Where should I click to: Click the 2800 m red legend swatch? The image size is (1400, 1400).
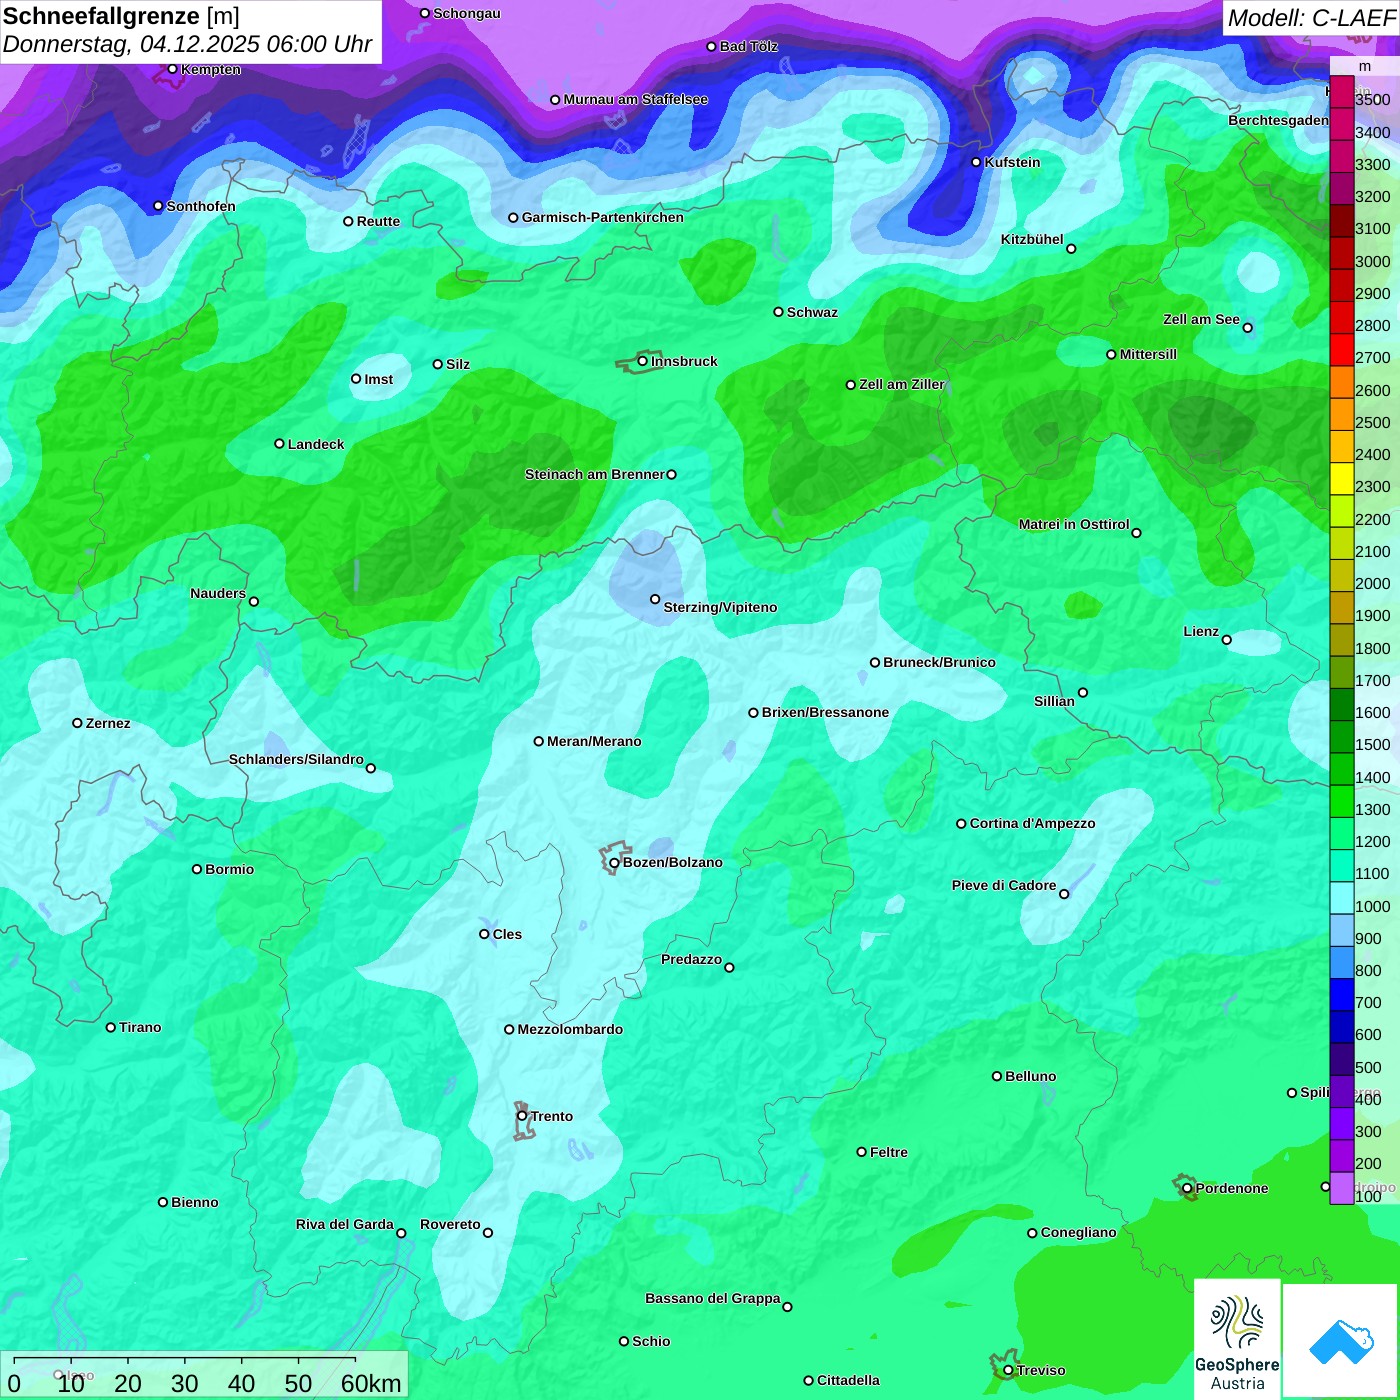[x=1341, y=318]
